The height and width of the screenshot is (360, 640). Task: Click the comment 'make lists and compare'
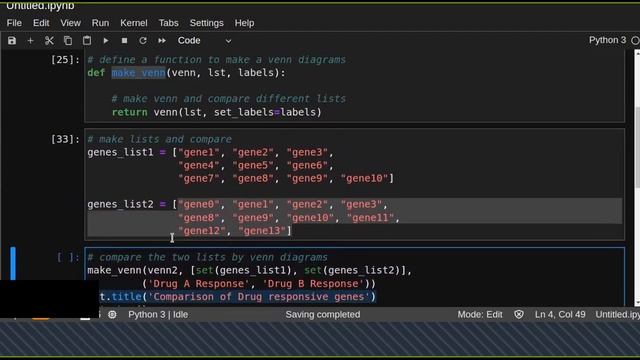160,139
